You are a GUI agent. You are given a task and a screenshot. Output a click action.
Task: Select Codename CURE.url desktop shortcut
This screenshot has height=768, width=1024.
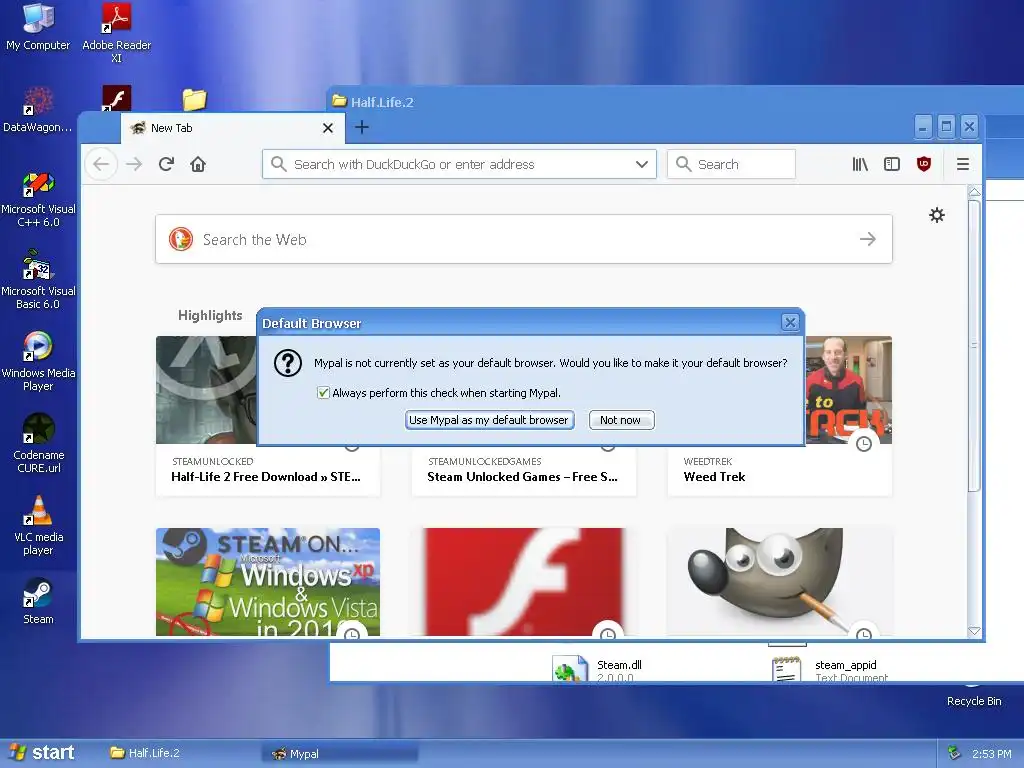click(38, 444)
